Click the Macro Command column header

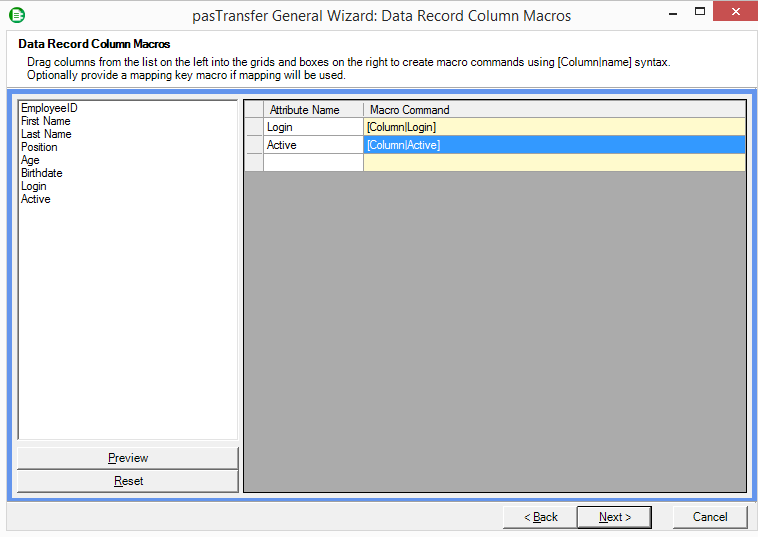point(554,110)
